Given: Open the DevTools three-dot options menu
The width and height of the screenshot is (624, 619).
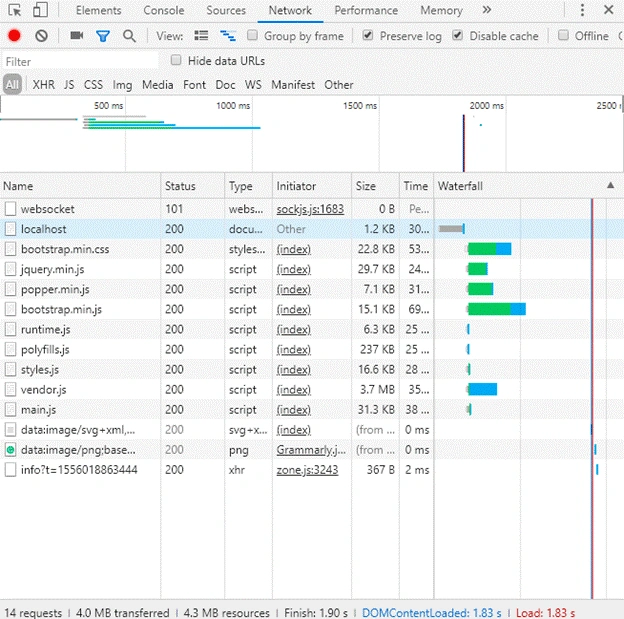Looking at the screenshot, I should coord(582,10).
